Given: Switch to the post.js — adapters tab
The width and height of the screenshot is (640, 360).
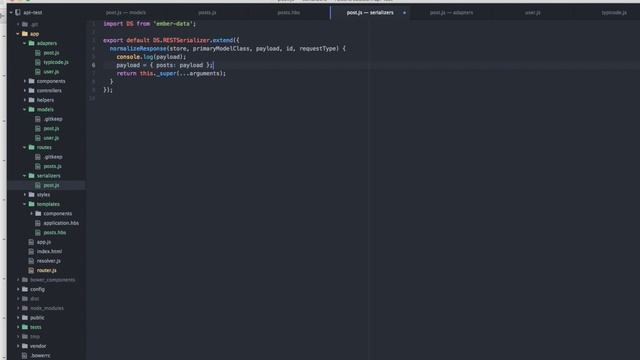Looking at the screenshot, I should pyautogui.click(x=451, y=13).
